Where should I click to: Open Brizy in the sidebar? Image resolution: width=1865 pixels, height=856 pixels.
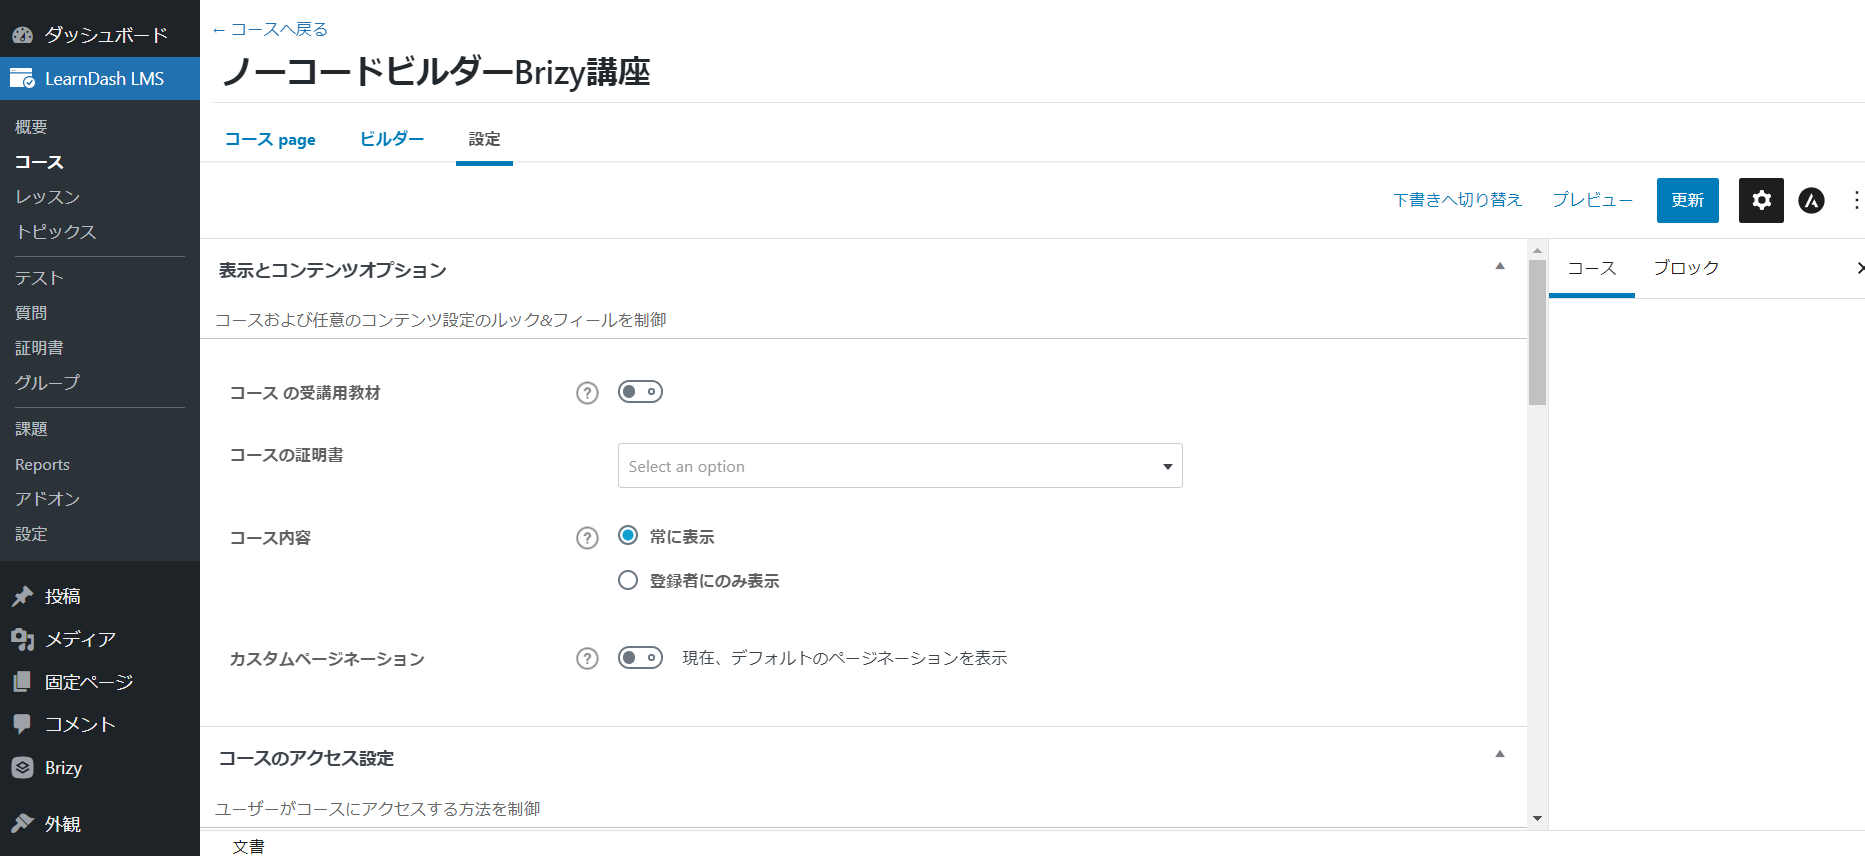pyautogui.click(x=63, y=768)
